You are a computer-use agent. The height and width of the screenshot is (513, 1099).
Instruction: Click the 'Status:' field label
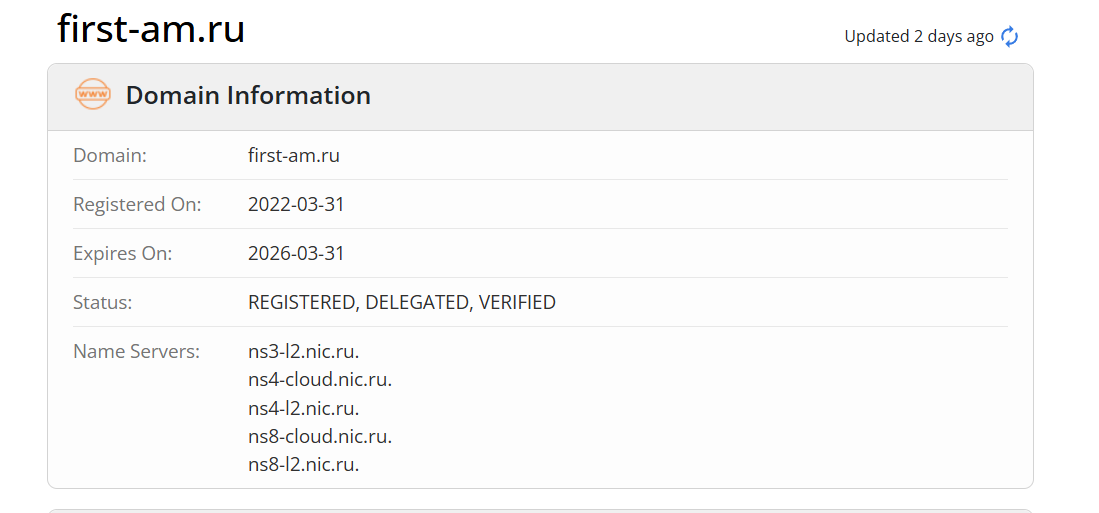(x=103, y=303)
